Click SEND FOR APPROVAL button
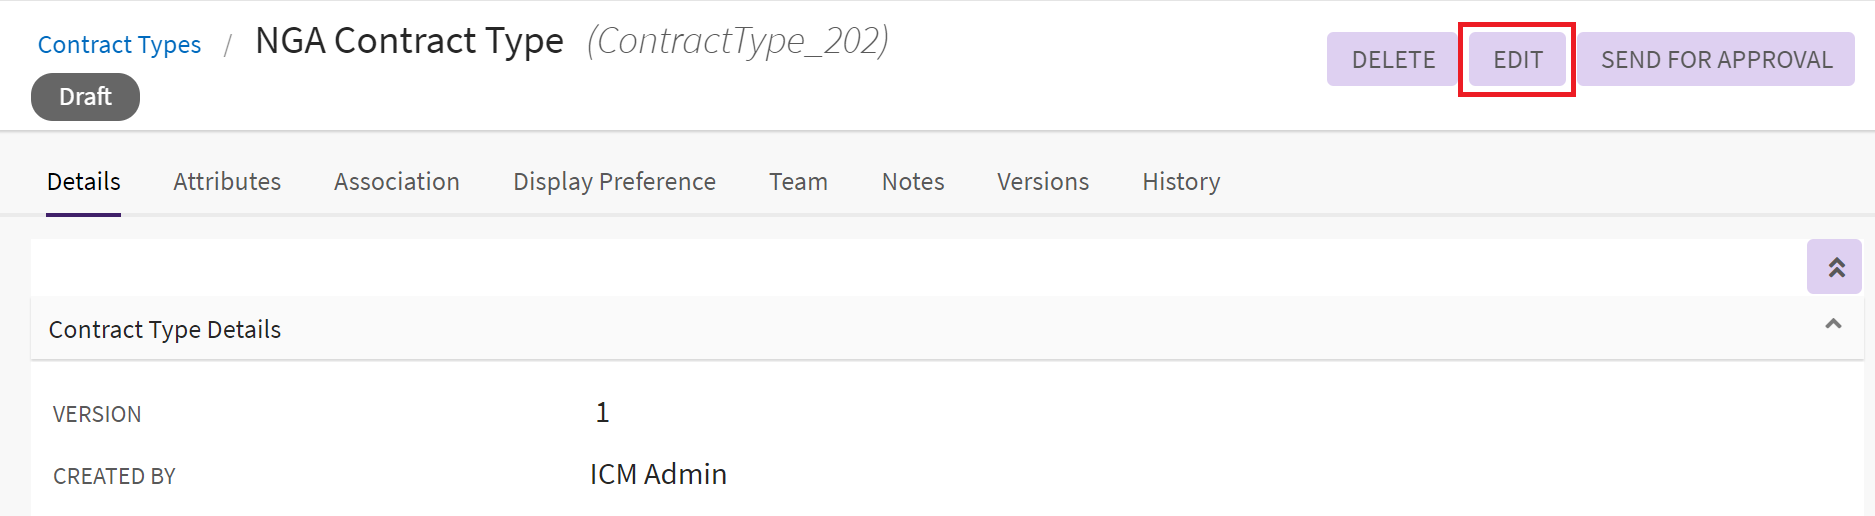The height and width of the screenshot is (516, 1875). 1716,59
